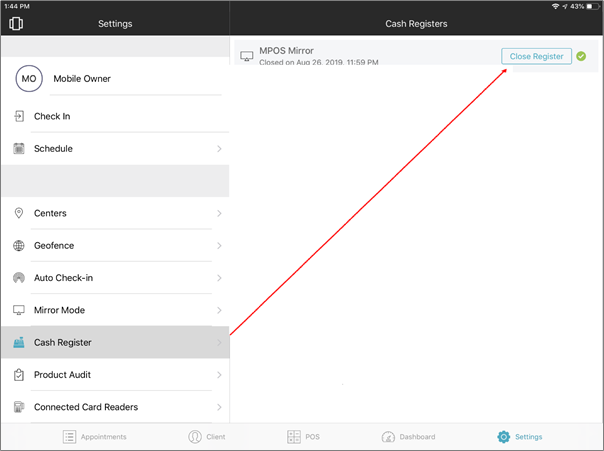This screenshot has width=604, height=451.
Task: Switch to the Dashboard tab label
Action: tap(417, 437)
